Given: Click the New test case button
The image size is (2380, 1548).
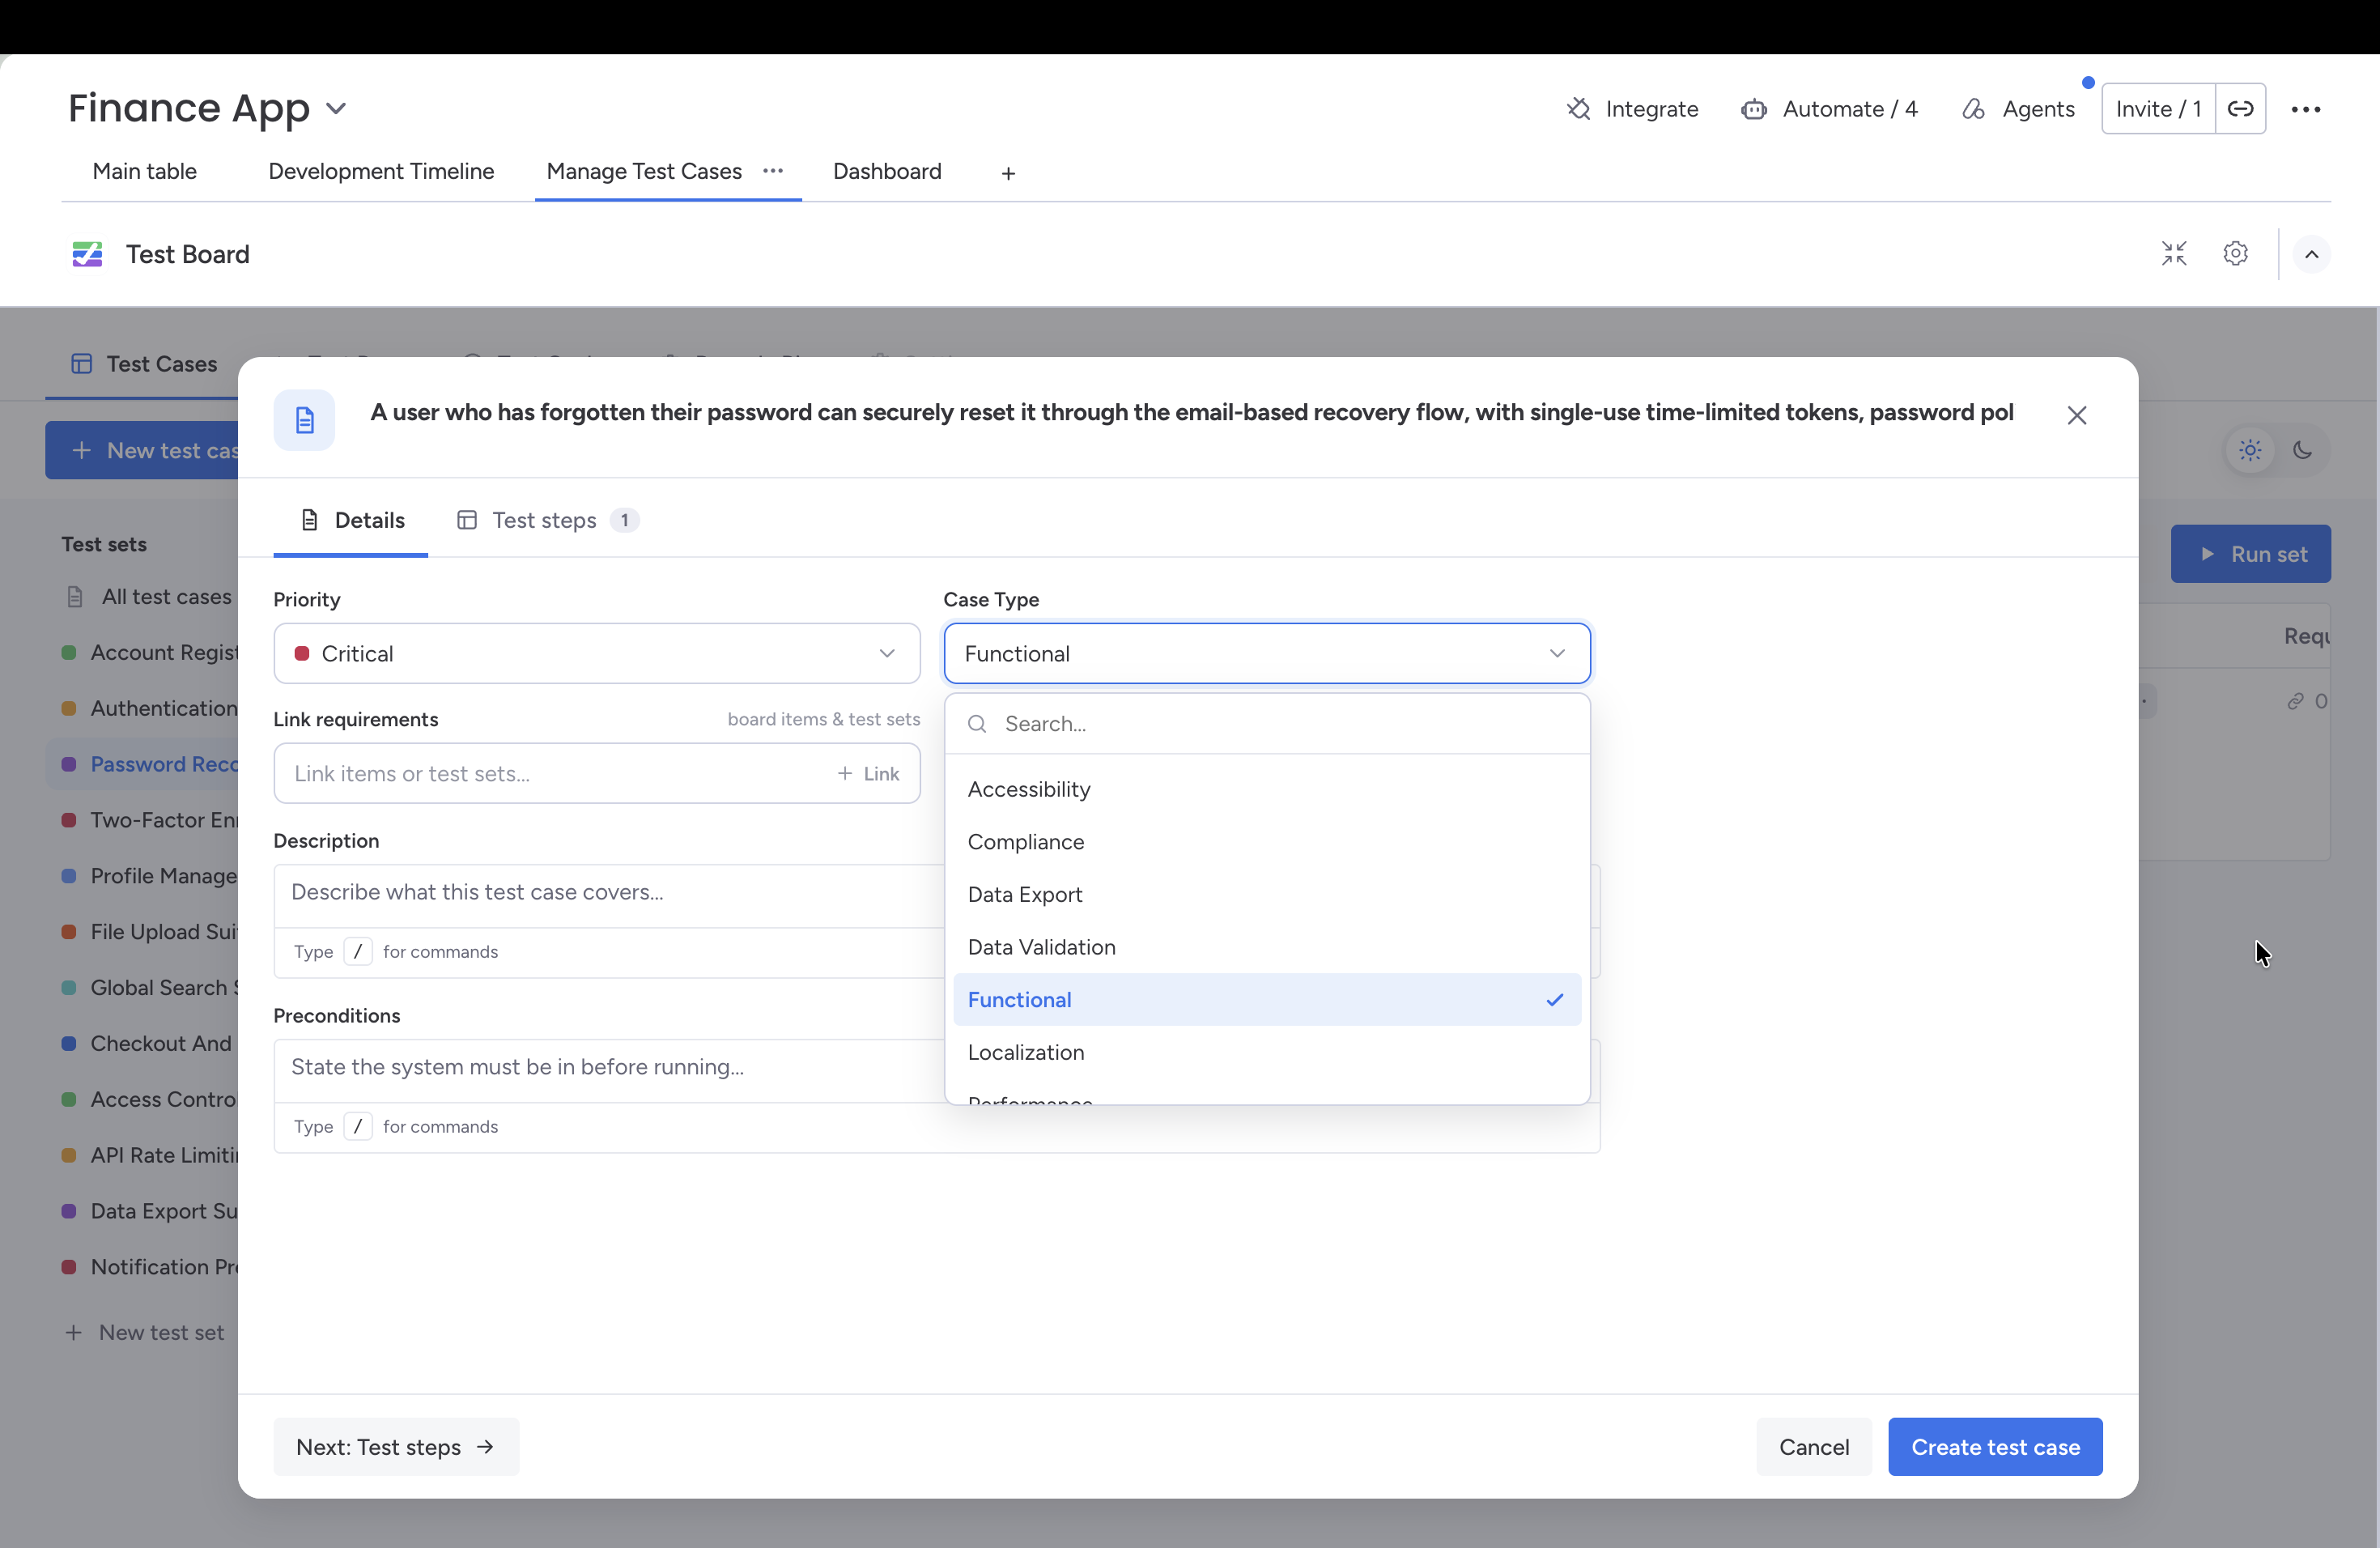Looking at the screenshot, I should click(x=142, y=450).
